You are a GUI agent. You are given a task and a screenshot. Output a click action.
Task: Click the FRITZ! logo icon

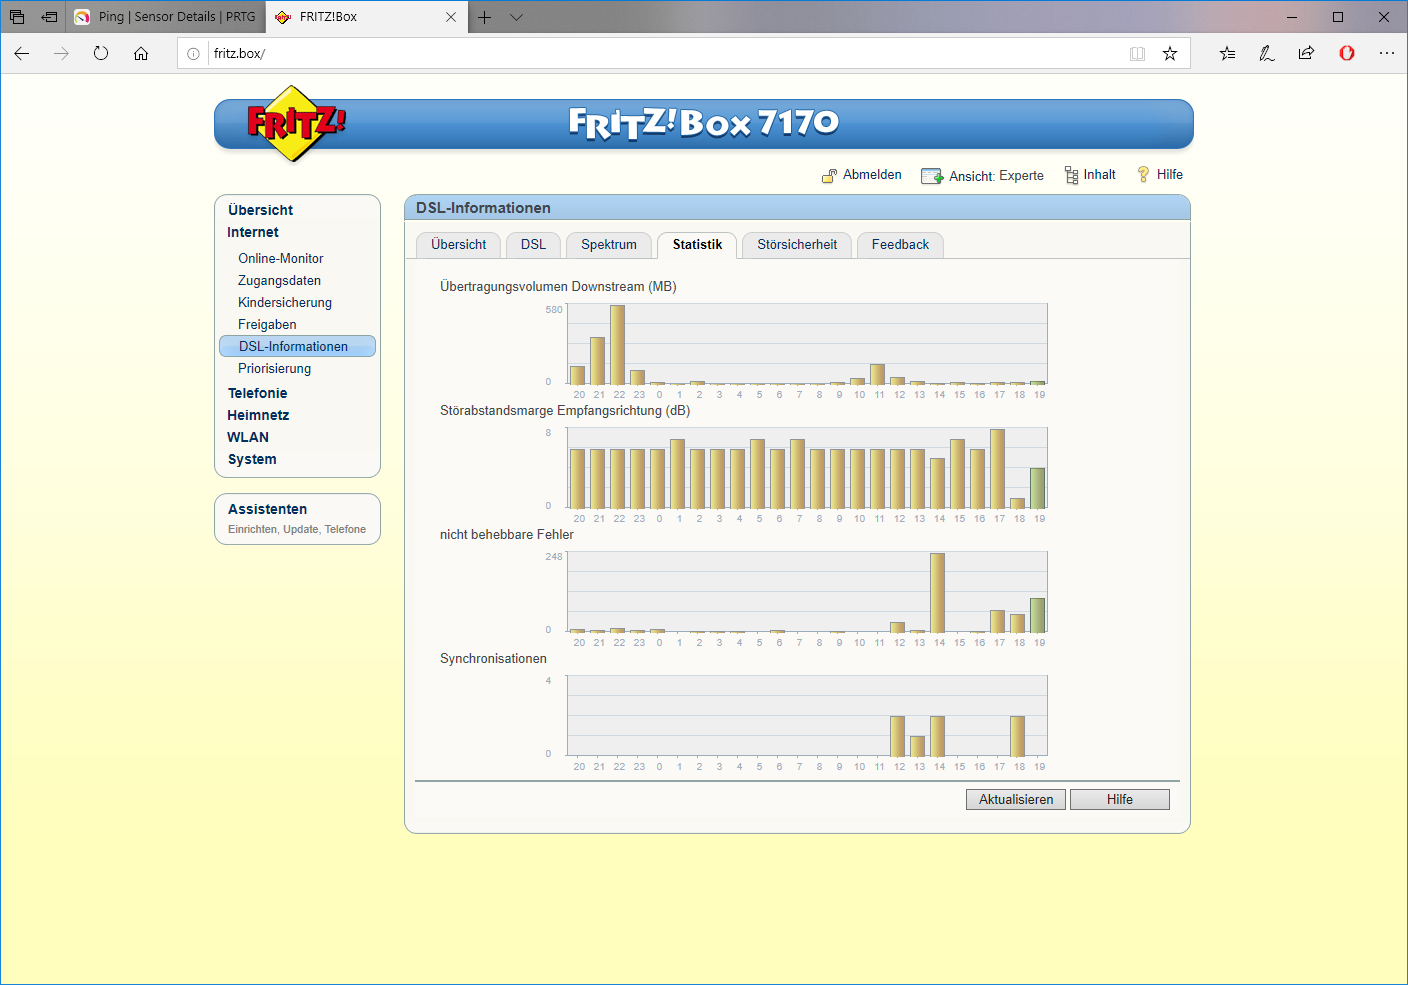point(294,124)
